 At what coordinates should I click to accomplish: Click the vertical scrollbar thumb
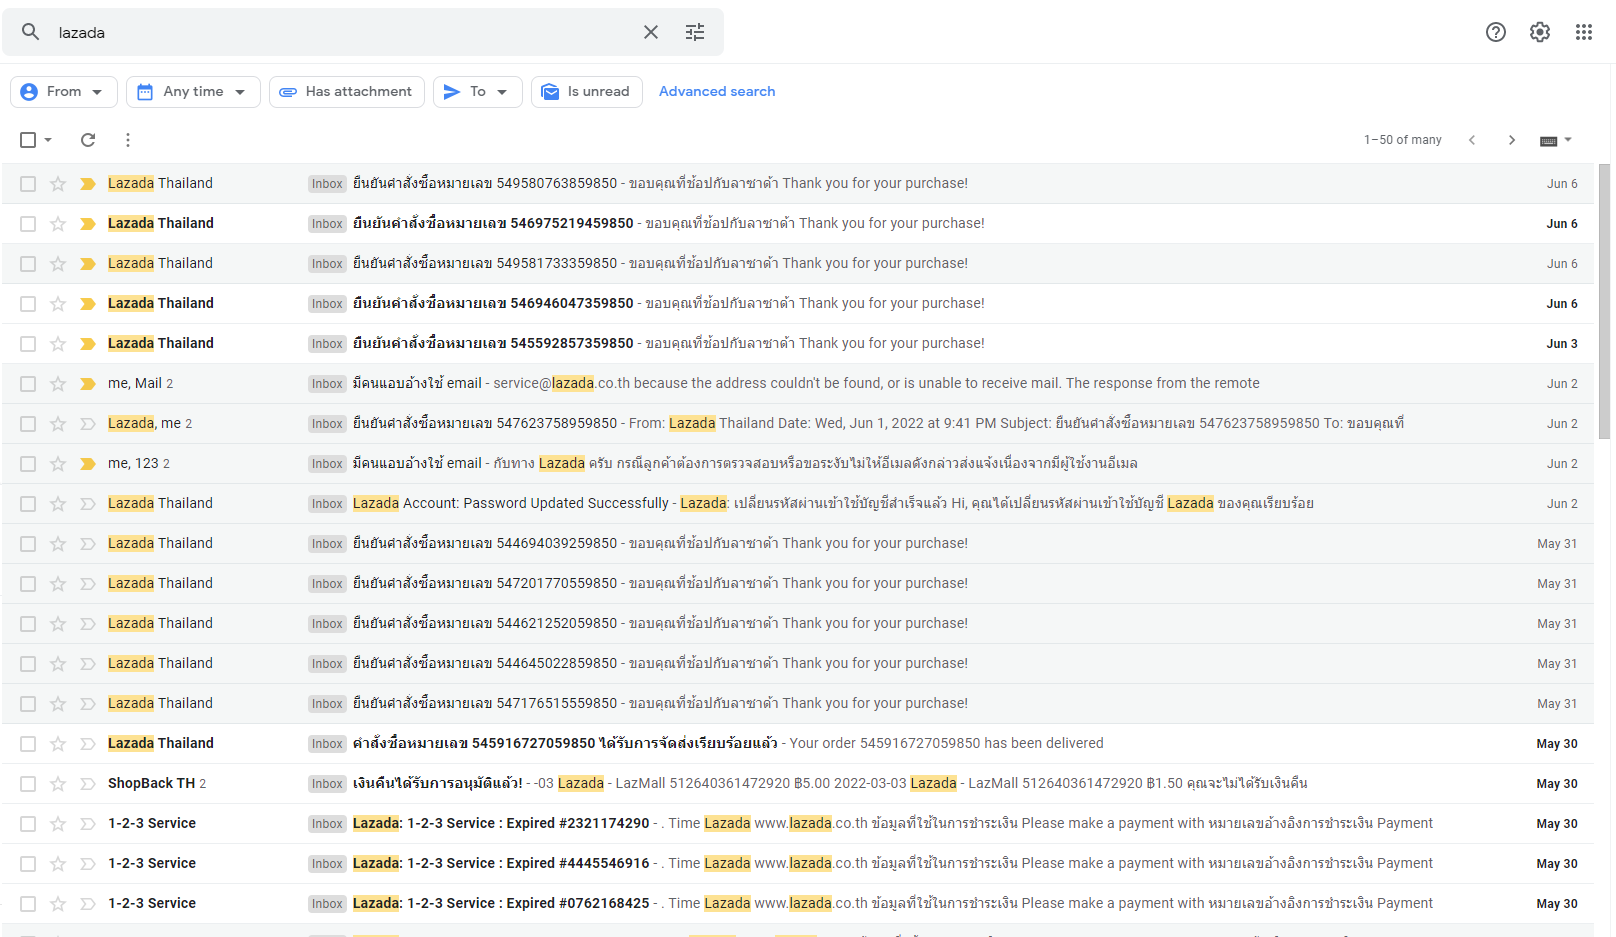1605,300
